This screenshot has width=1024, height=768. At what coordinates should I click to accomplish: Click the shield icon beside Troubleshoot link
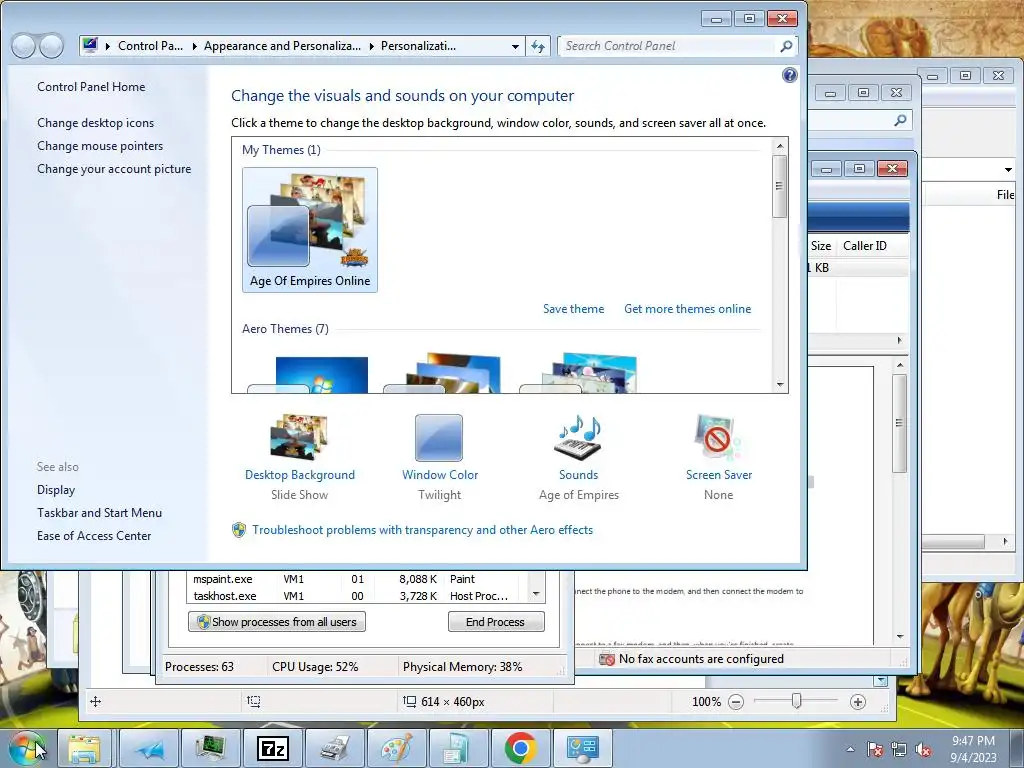click(239, 530)
